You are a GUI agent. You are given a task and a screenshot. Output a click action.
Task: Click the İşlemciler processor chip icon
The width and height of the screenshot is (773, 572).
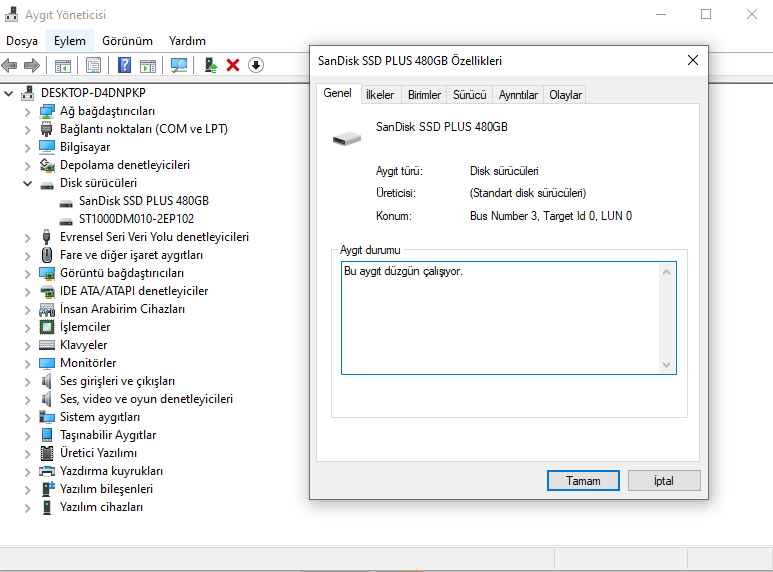pos(47,327)
